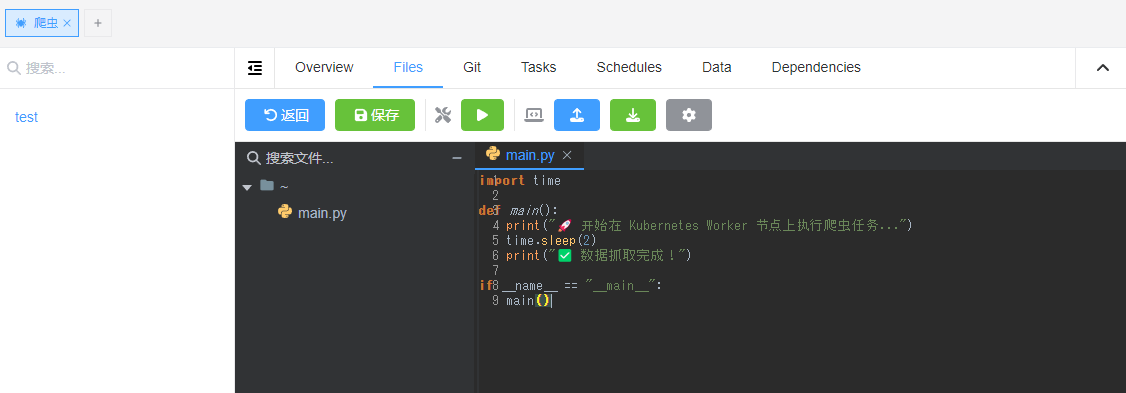1126x393 pixels.
Task: Click the 返回 back button
Action: coord(285,115)
